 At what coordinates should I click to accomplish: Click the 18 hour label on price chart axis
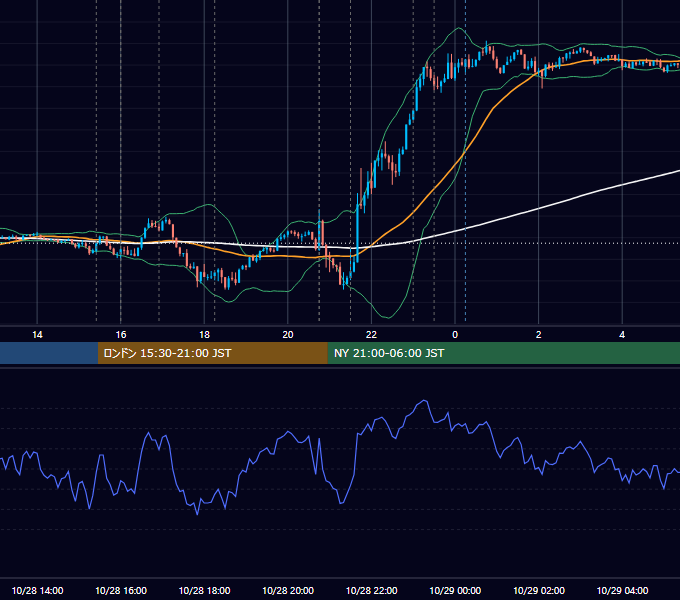point(204,335)
